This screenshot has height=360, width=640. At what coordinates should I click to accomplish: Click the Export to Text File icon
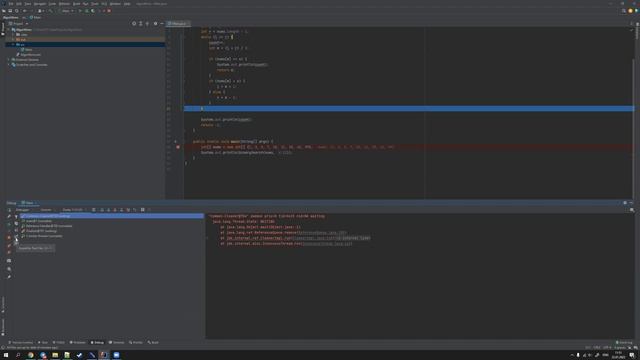16,236
